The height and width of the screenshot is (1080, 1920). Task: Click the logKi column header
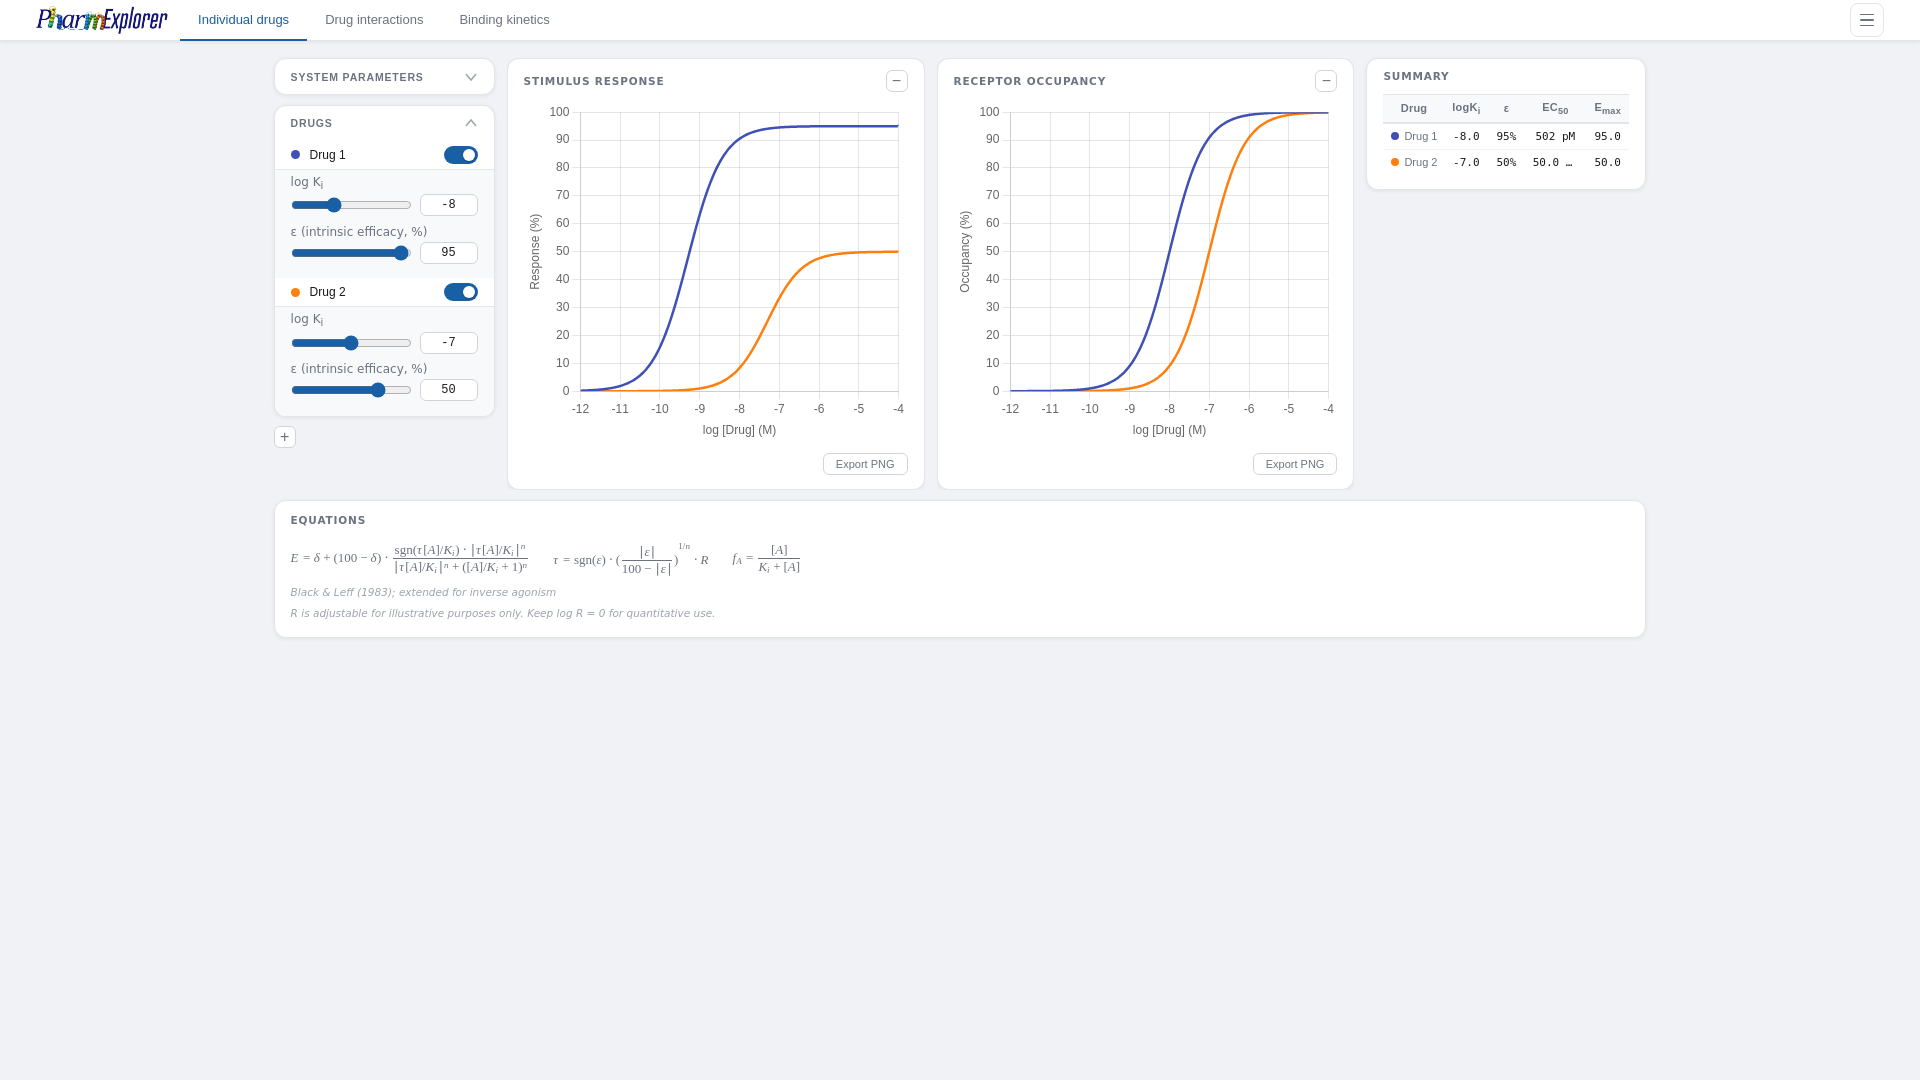click(1466, 108)
